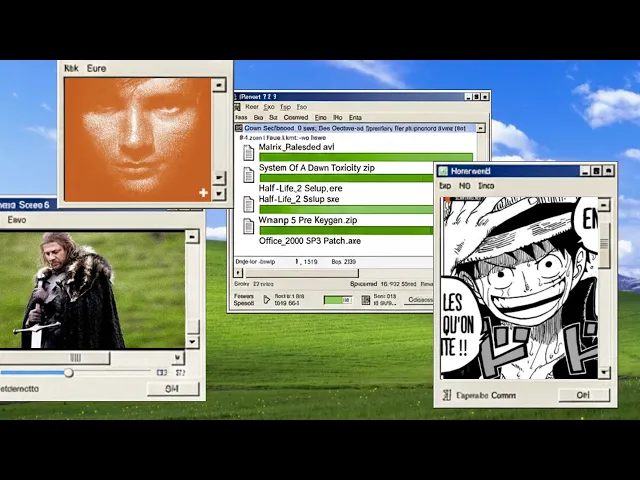
Task: Open the dropdown arrow beside the IIII button
Action: [178, 358]
